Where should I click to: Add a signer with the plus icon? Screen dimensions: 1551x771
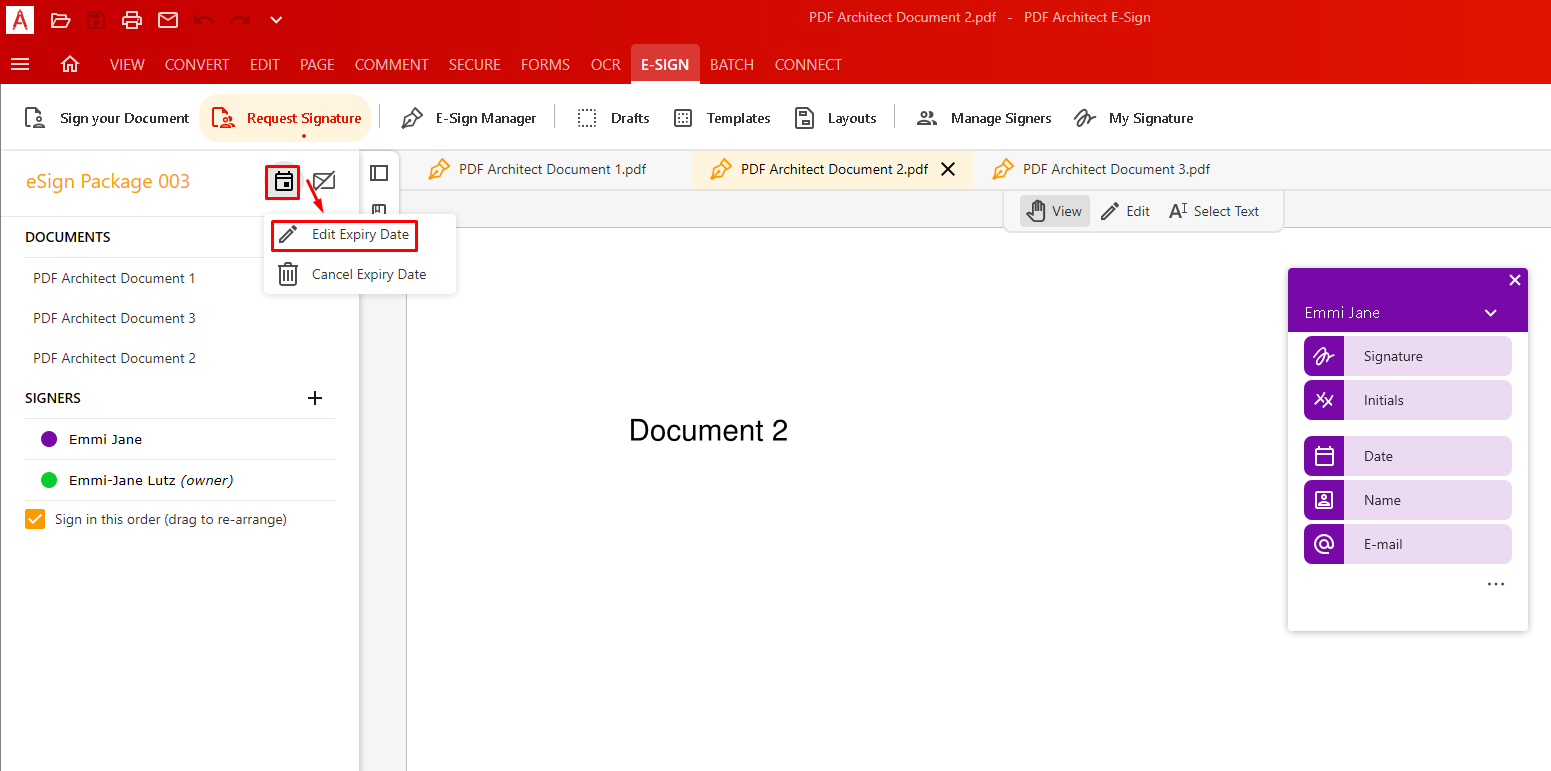(x=315, y=398)
